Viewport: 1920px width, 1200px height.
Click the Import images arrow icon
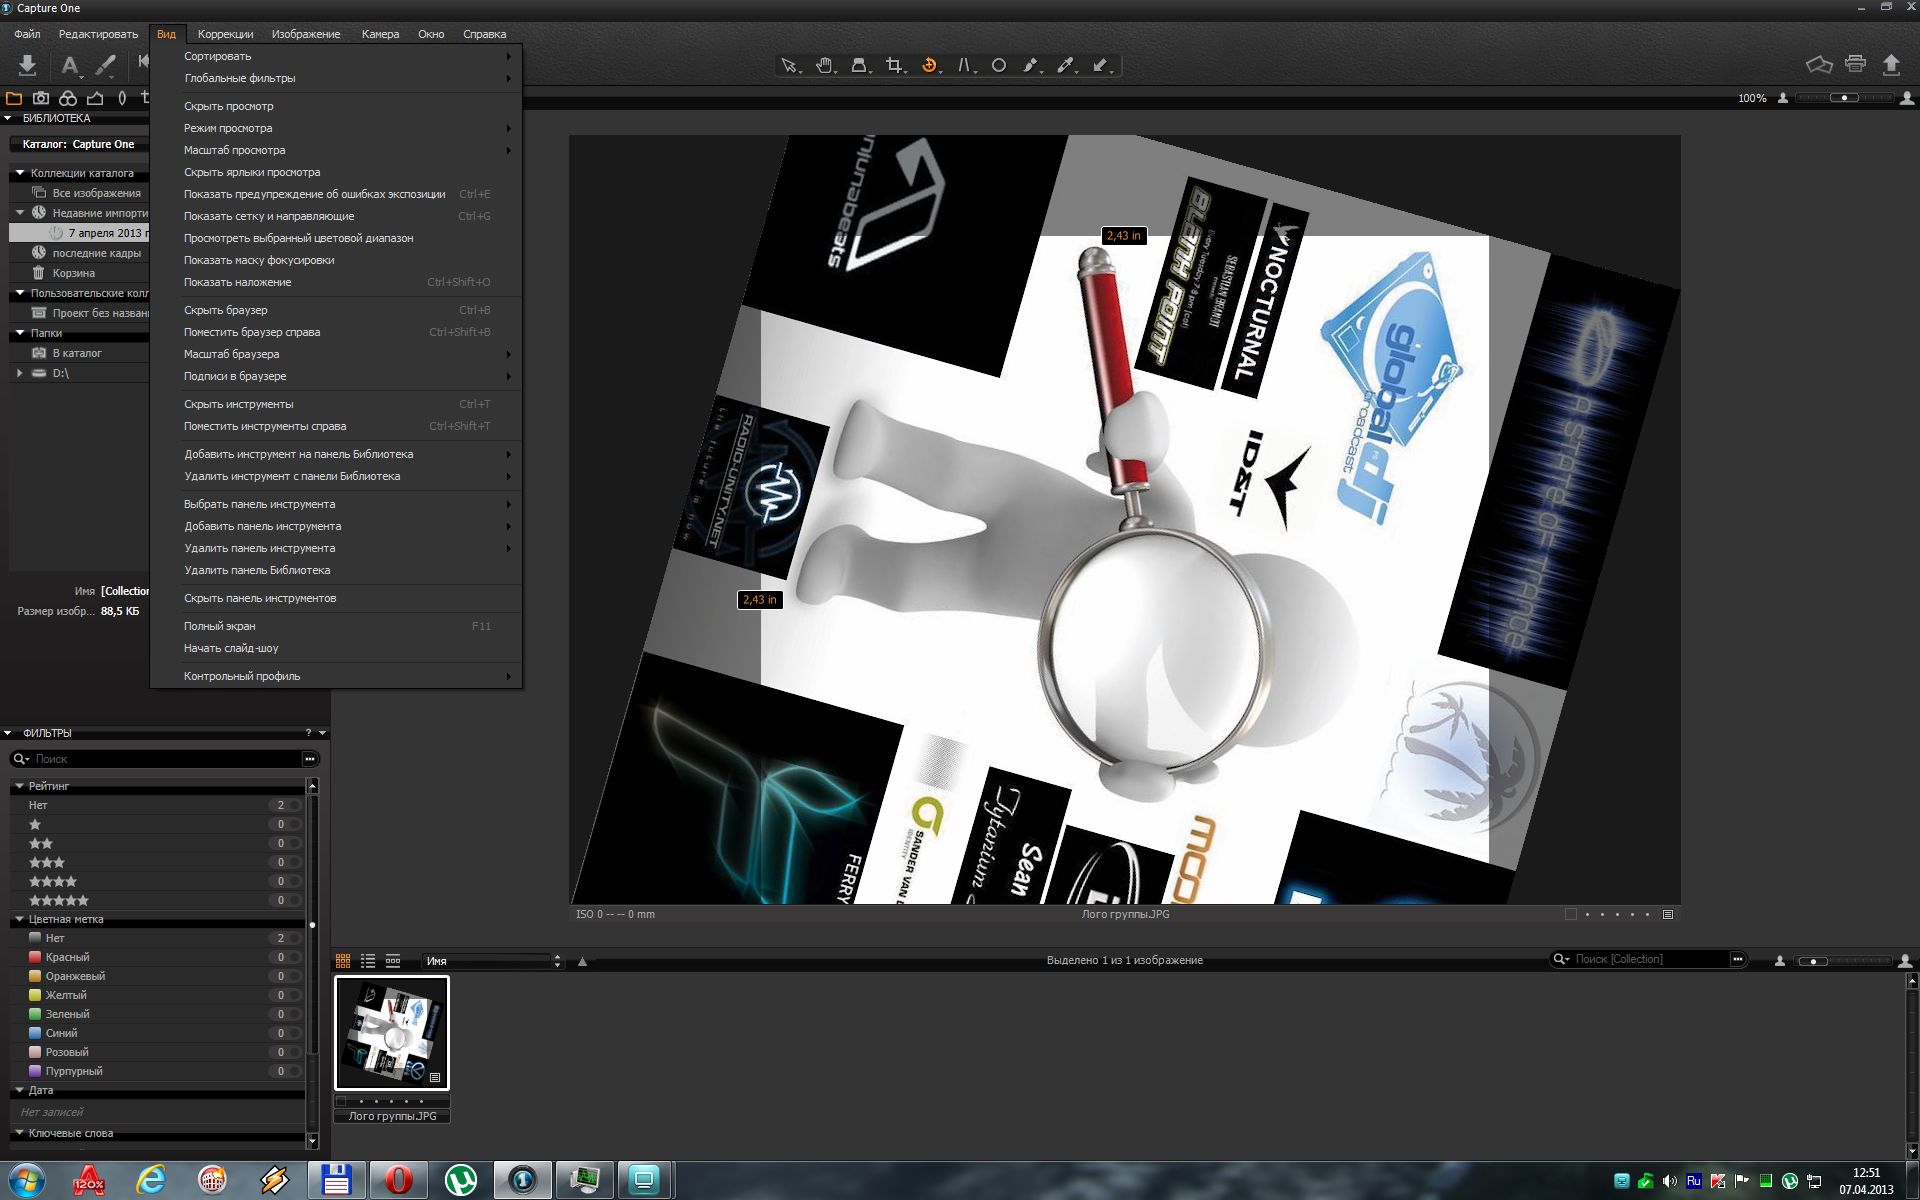(x=27, y=66)
